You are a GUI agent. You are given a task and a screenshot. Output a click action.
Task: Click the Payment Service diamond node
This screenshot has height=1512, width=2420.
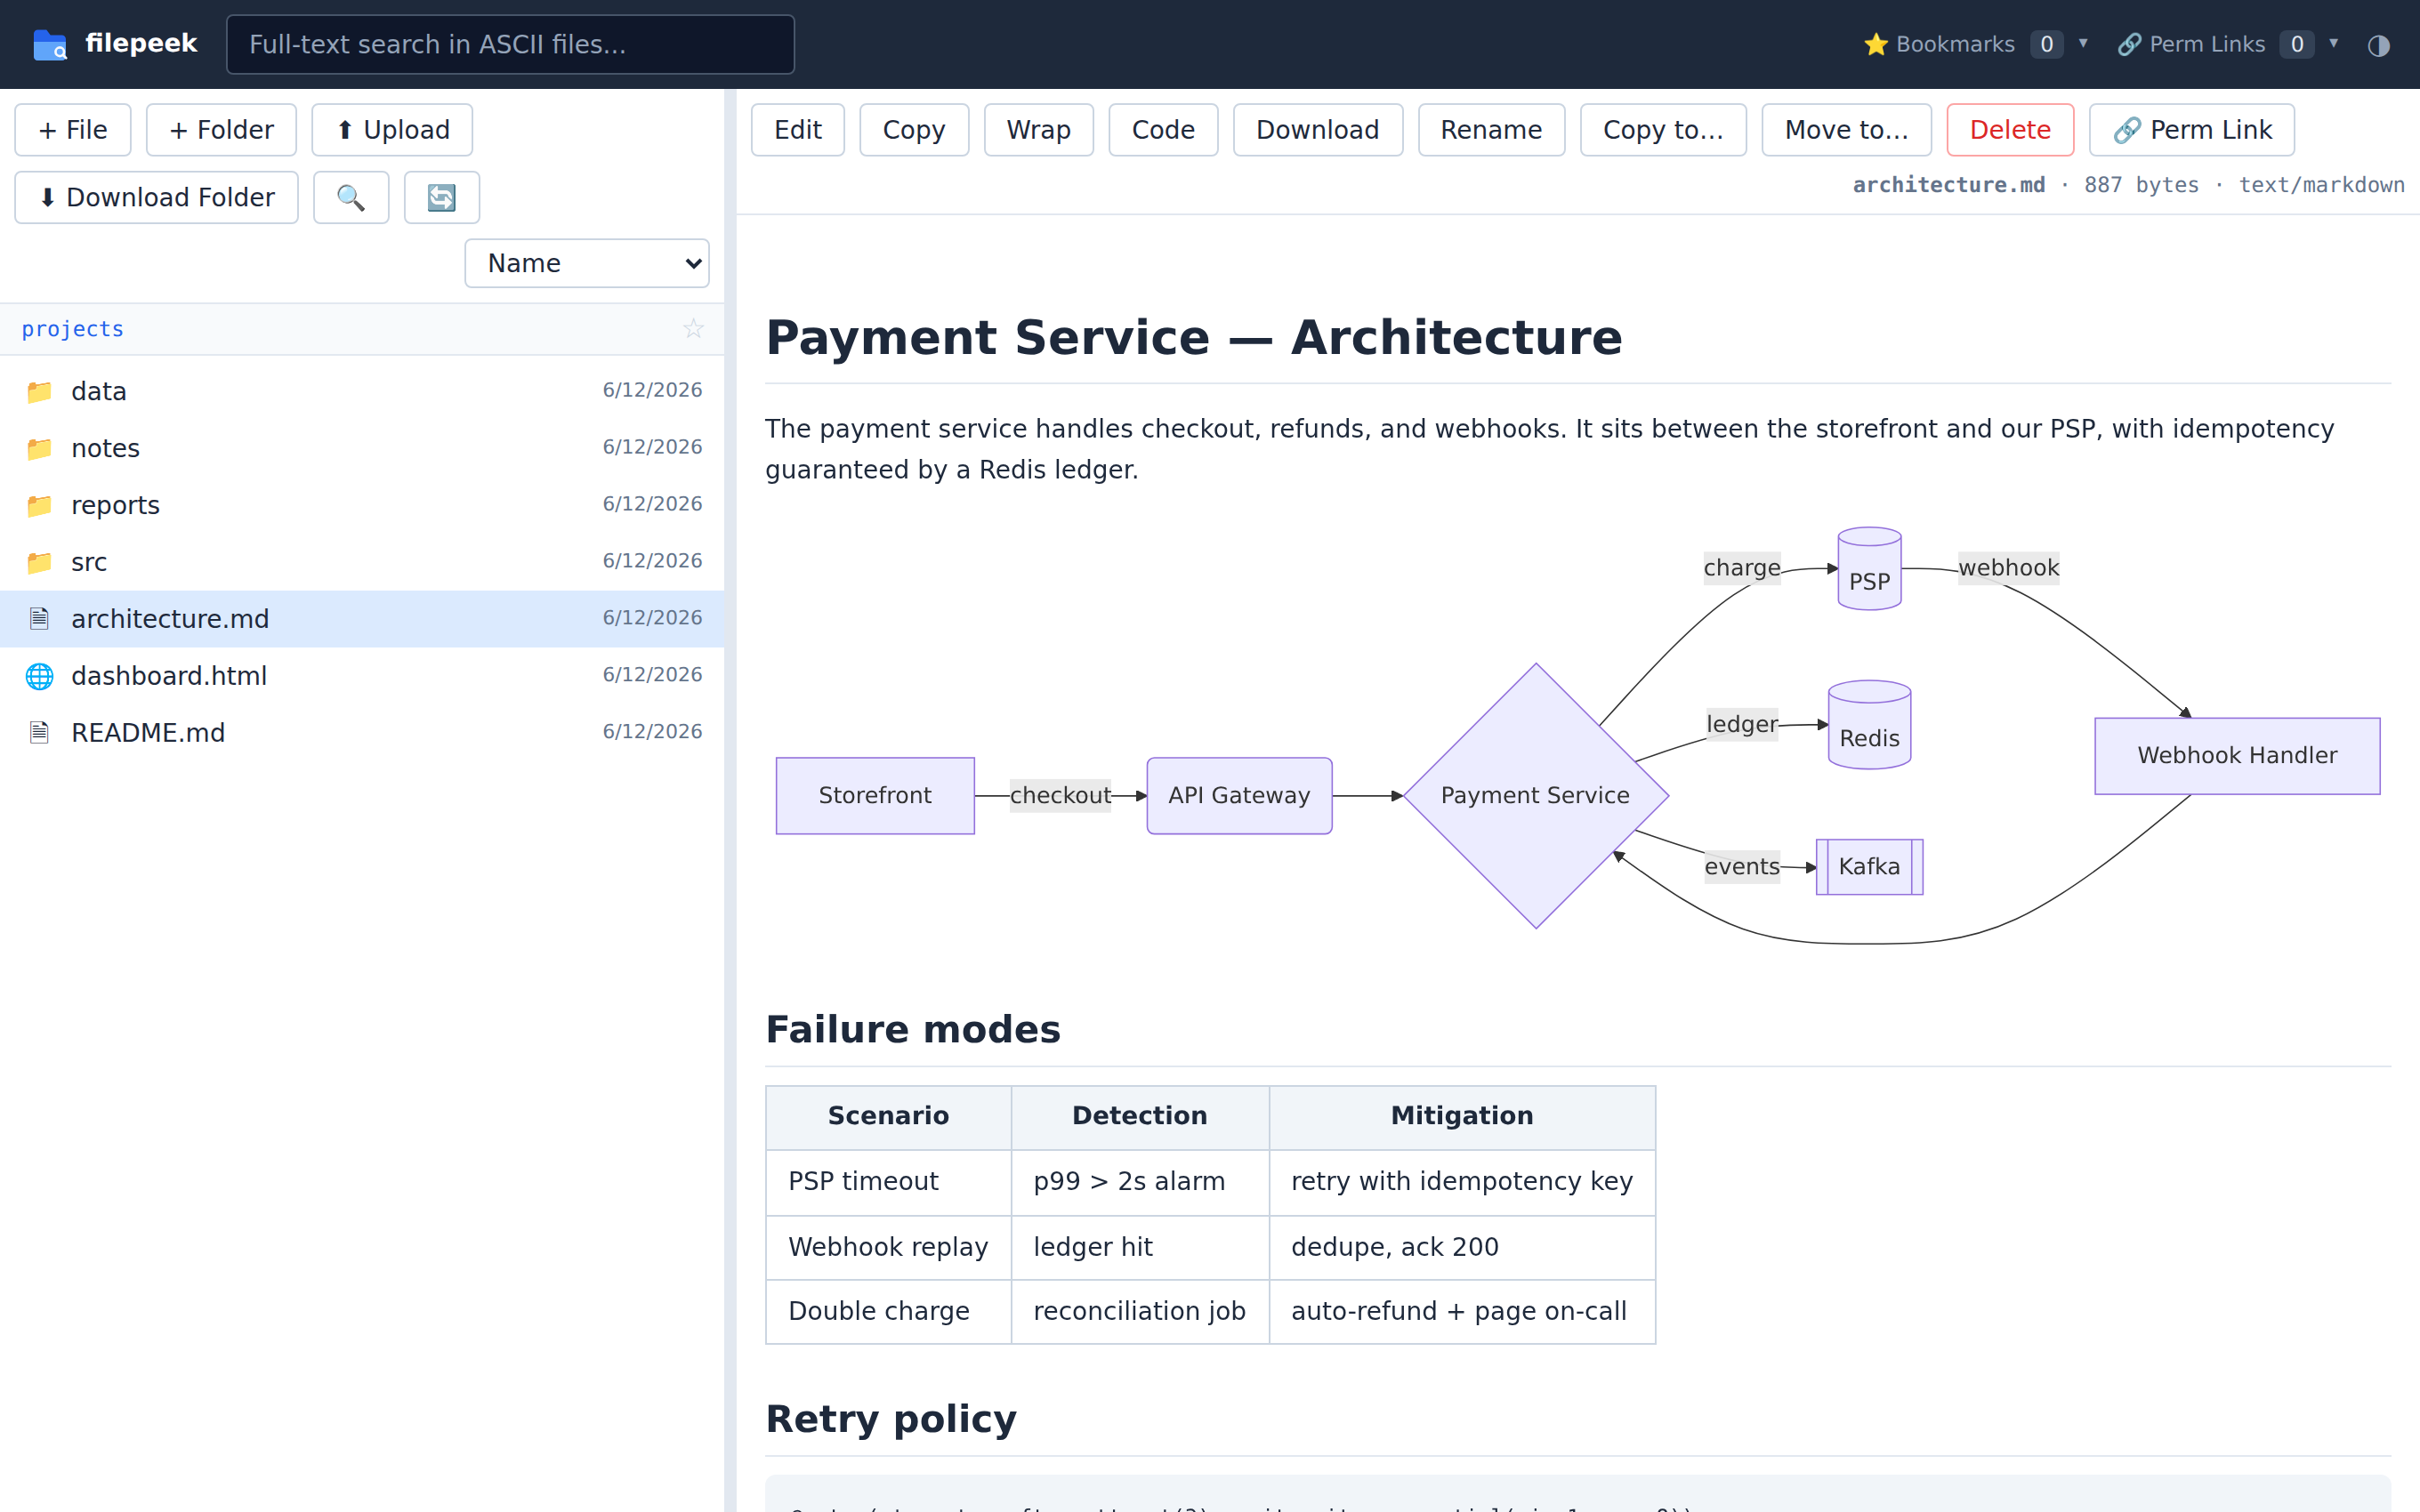pyautogui.click(x=1535, y=796)
